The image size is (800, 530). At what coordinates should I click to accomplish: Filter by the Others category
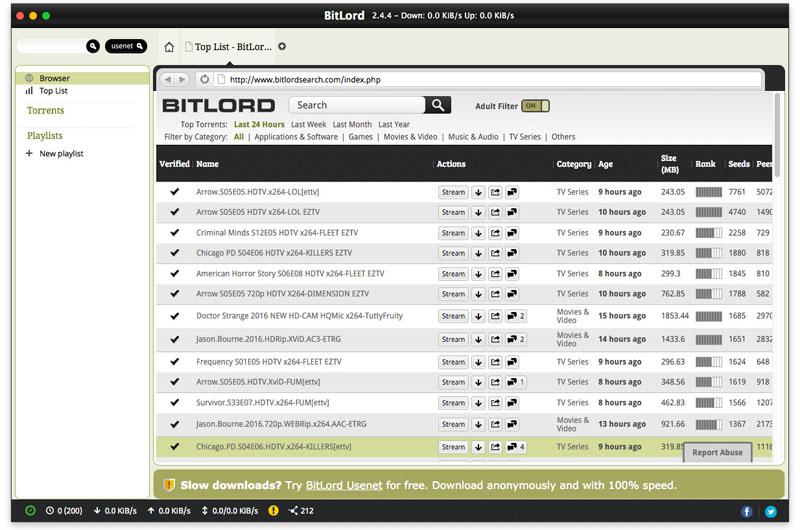pyautogui.click(x=563, y=137)
